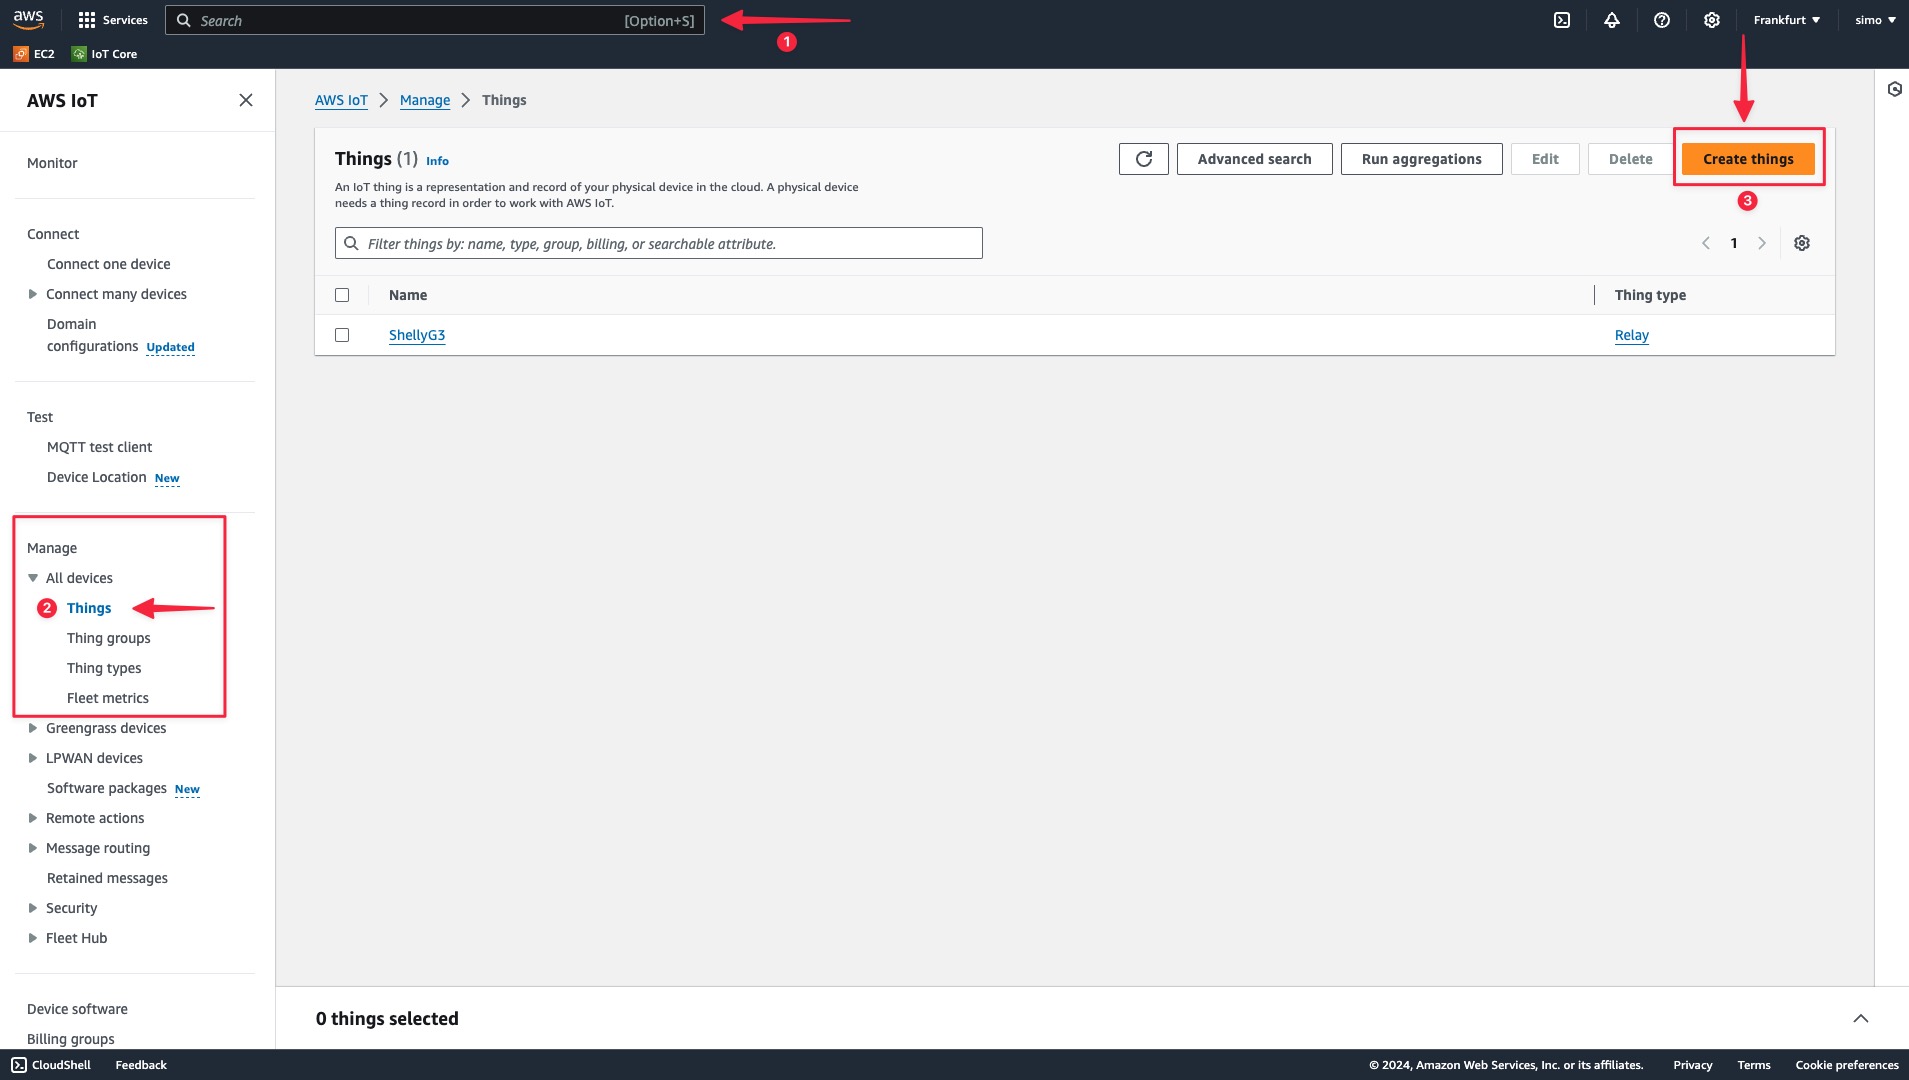Open the Frankfurt region dropdown

click(x=1786, y=20)
